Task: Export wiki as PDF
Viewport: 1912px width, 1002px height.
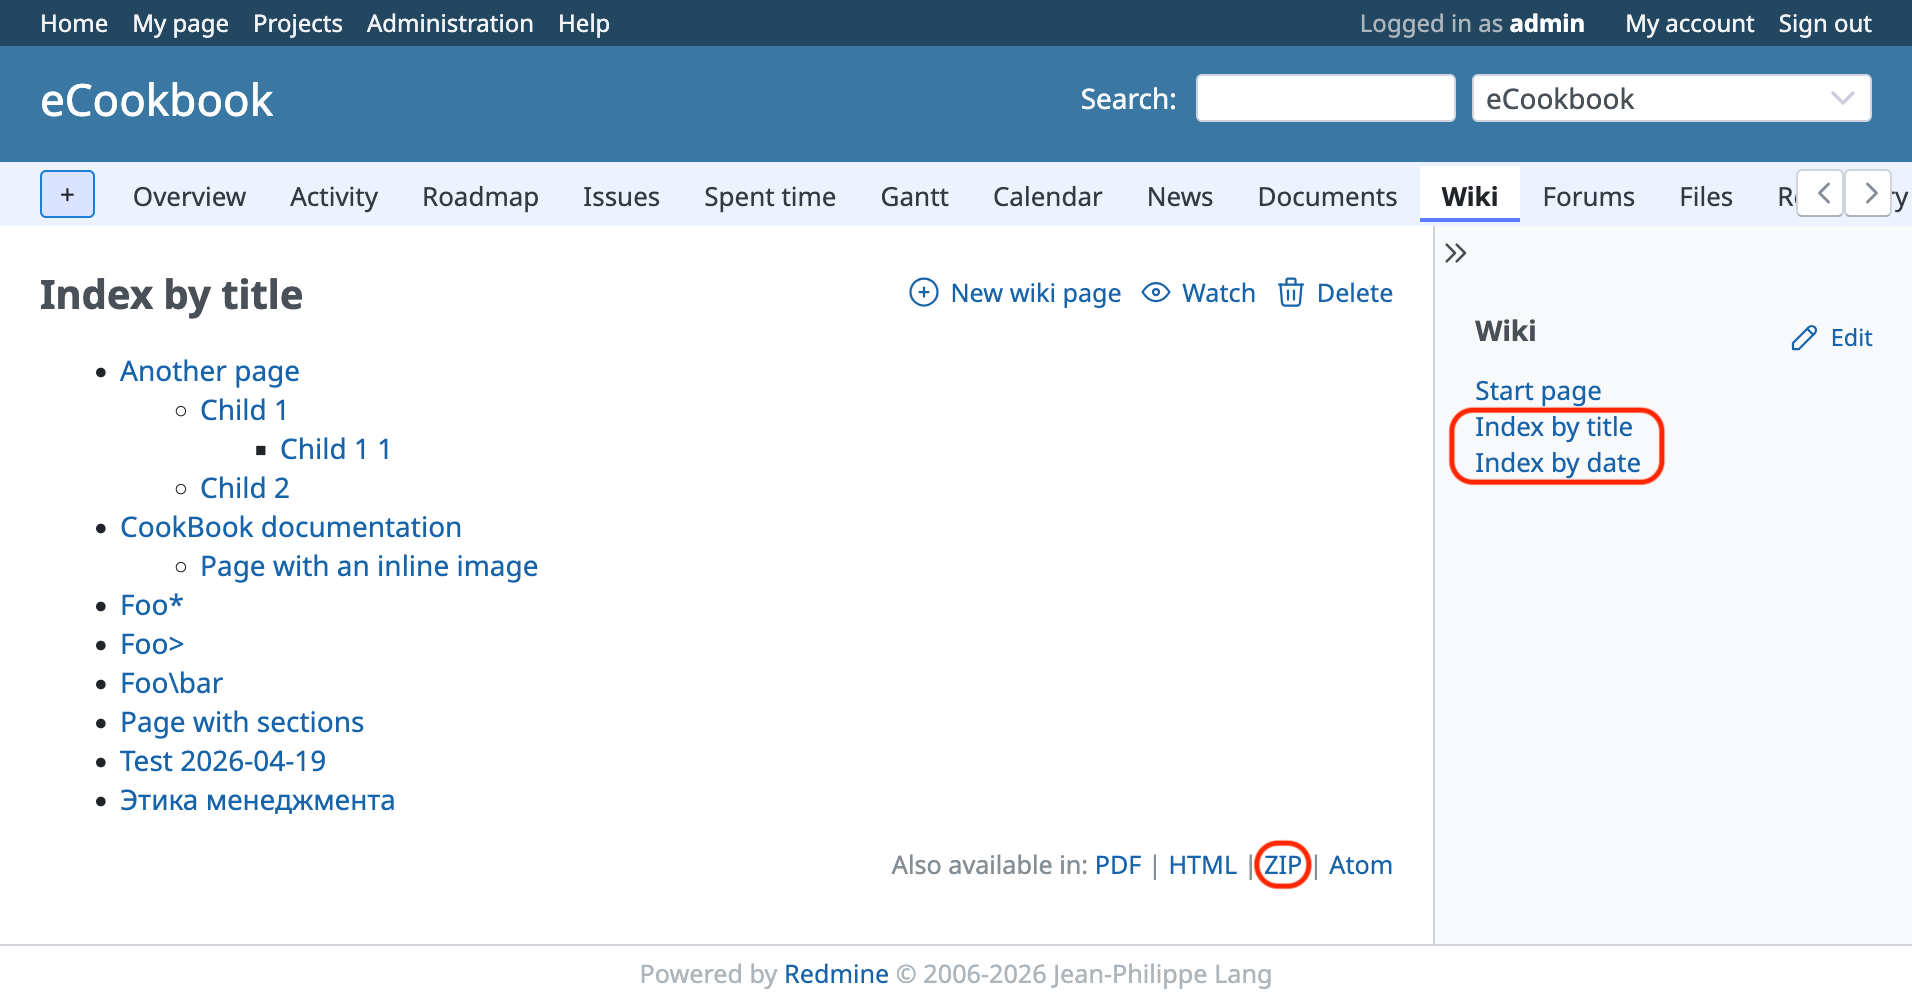Action: pos(1117,865)
